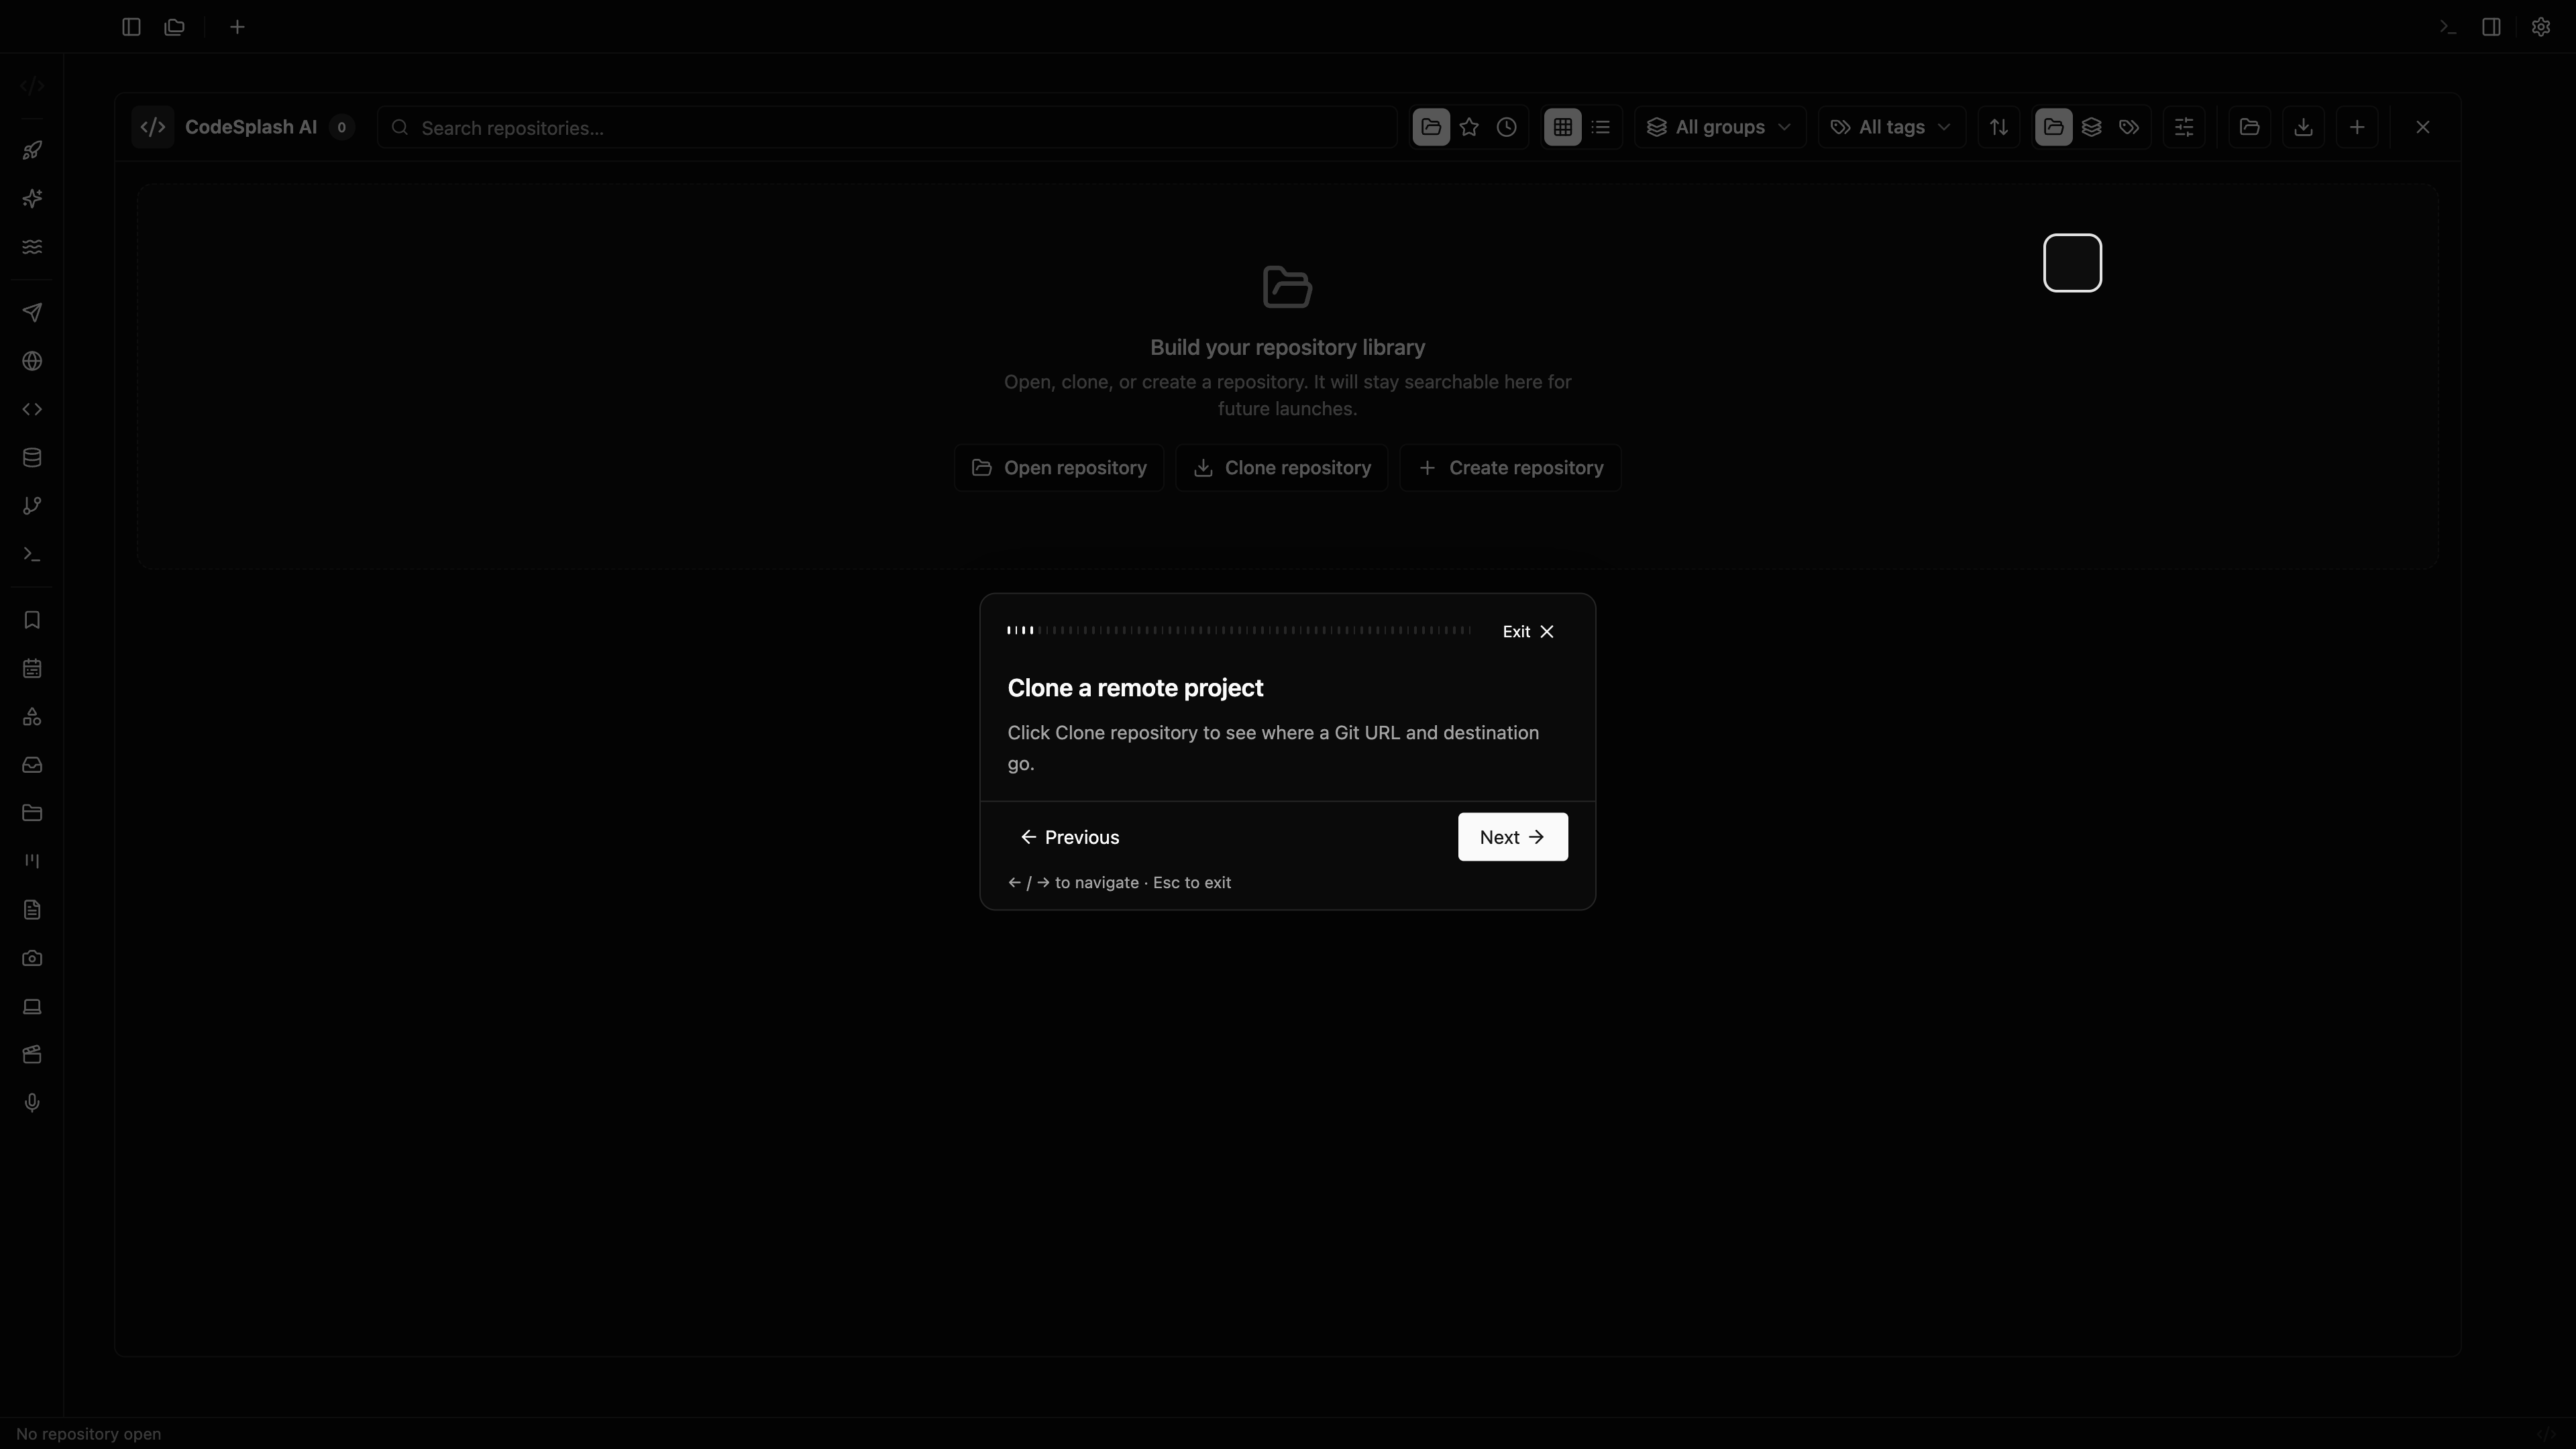Click the Clone repository button
The width and height of the screenshot is (2576, 1449).
click(x=1282, y=468)
